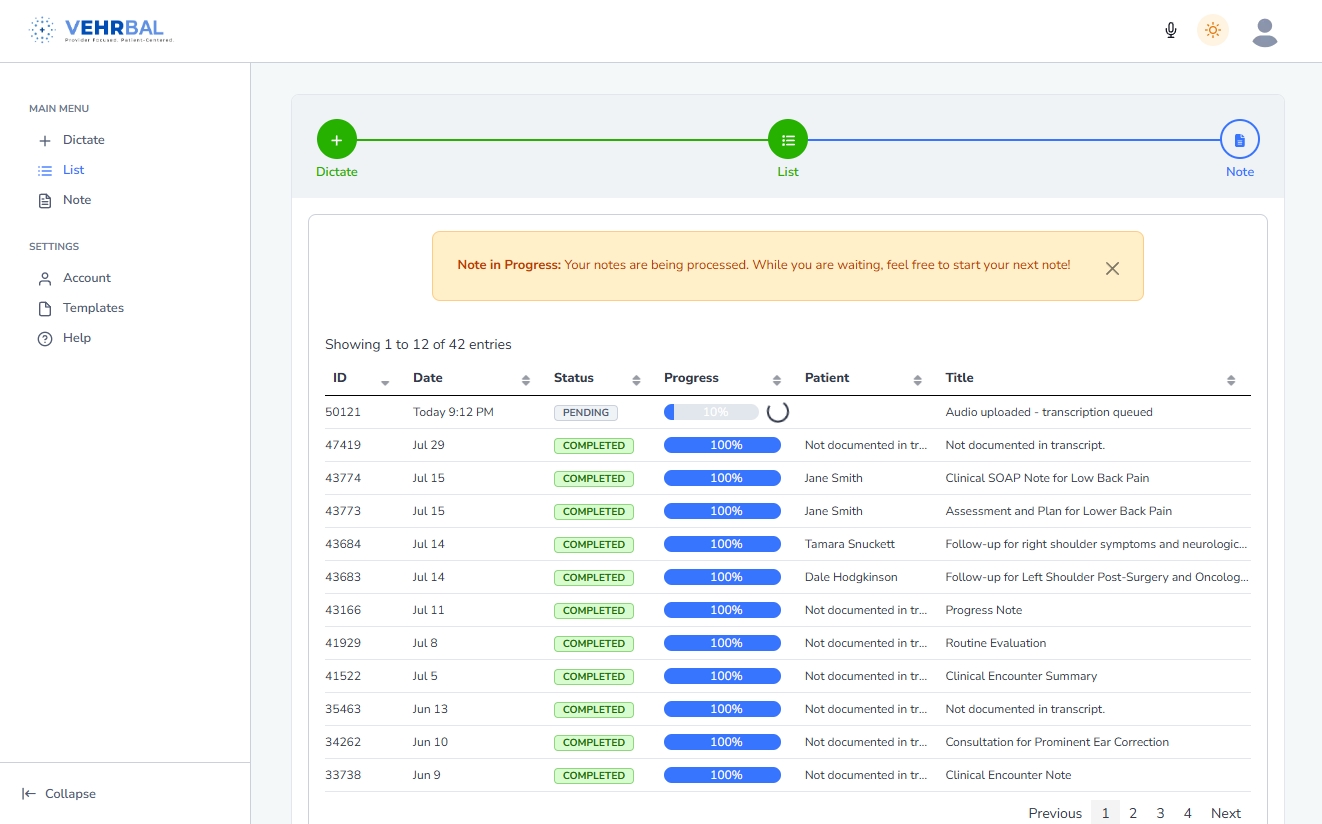Open Templates in the sidebar settings
Screen dimensions: 1322x824
pos(93,308)
